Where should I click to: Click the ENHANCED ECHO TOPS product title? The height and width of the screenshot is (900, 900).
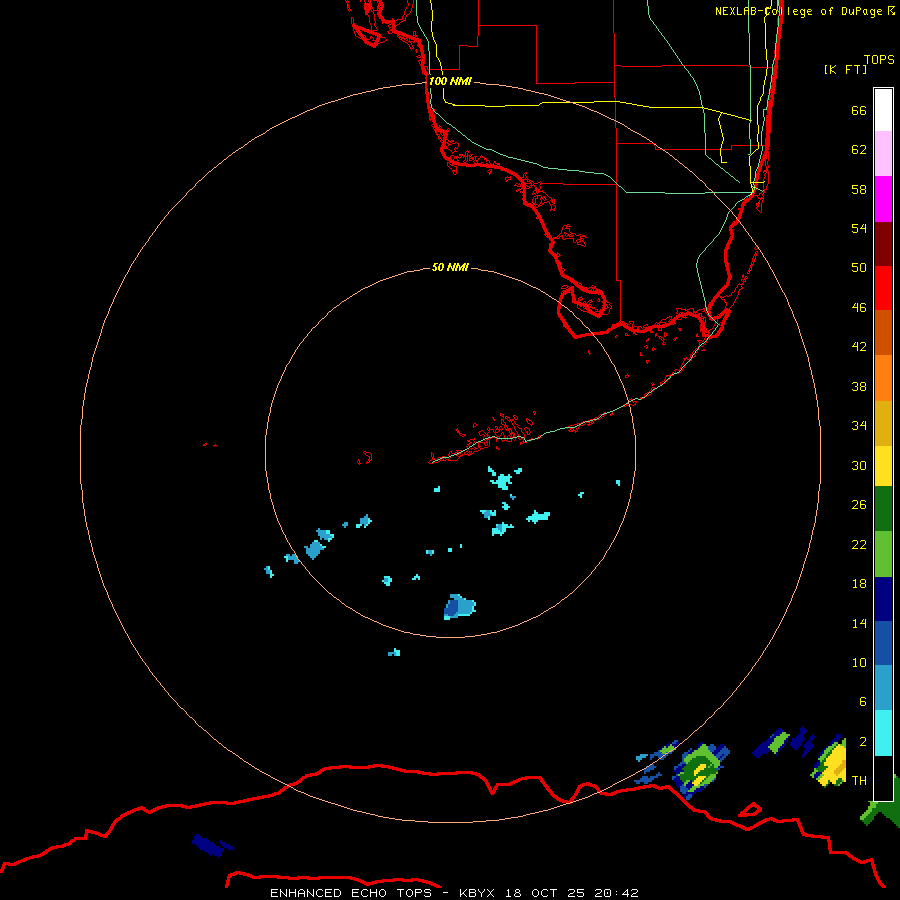click(351, 893)
